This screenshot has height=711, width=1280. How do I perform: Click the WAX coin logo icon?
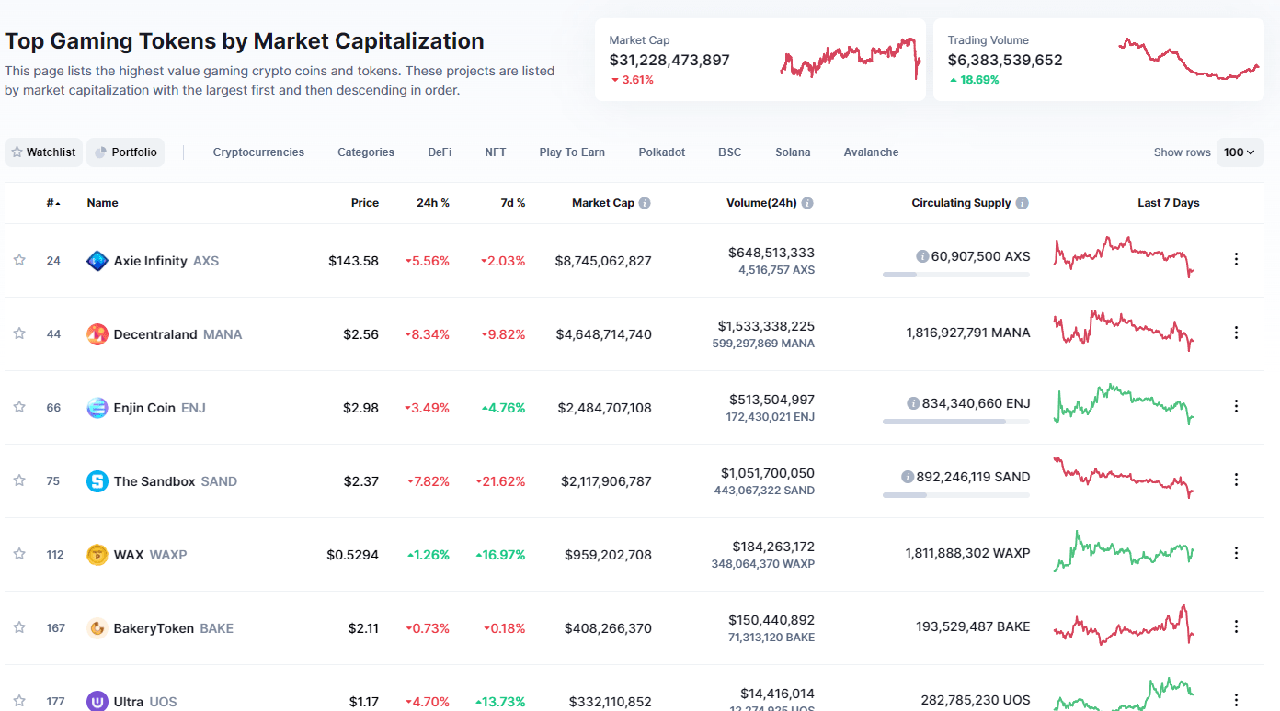pos(97,553)
